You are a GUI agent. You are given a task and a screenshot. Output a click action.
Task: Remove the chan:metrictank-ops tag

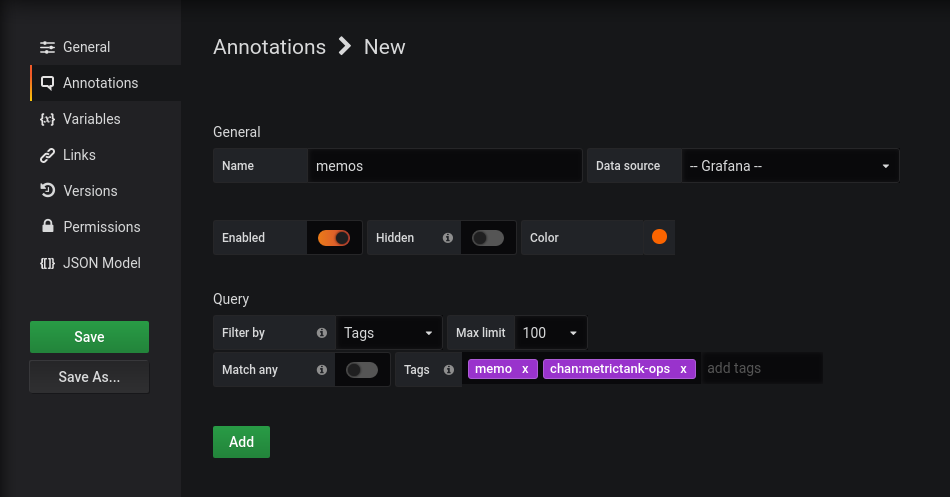point(683,369)
